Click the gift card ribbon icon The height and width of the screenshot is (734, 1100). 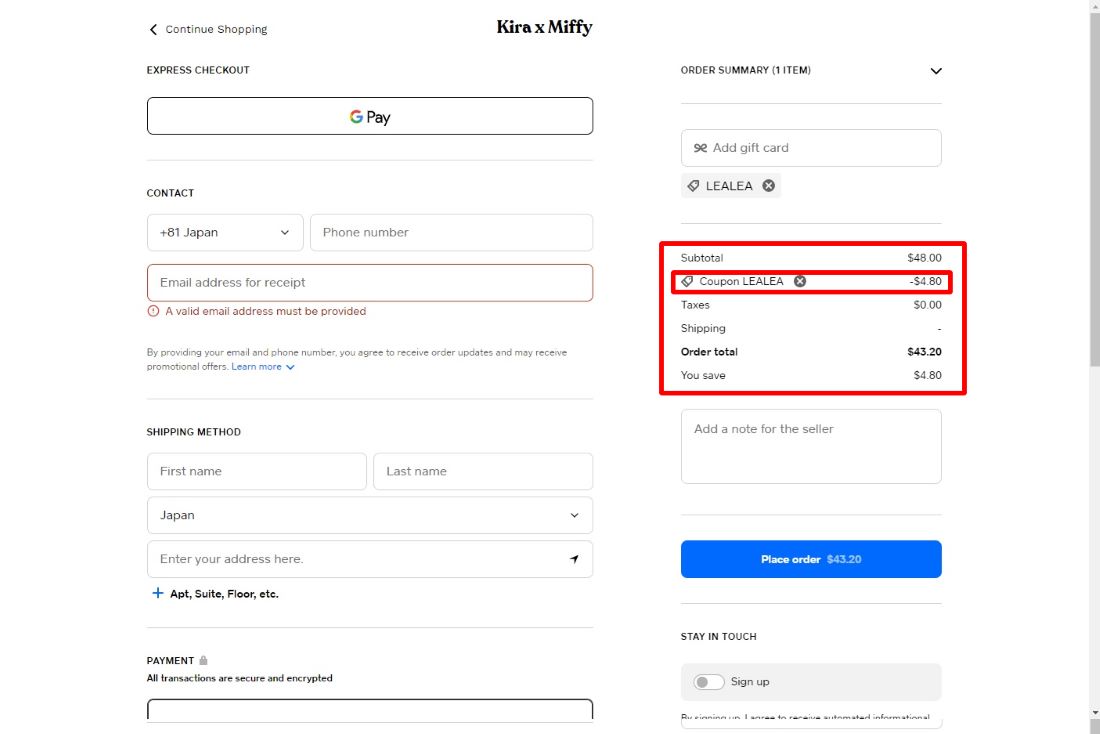point(700,148)
